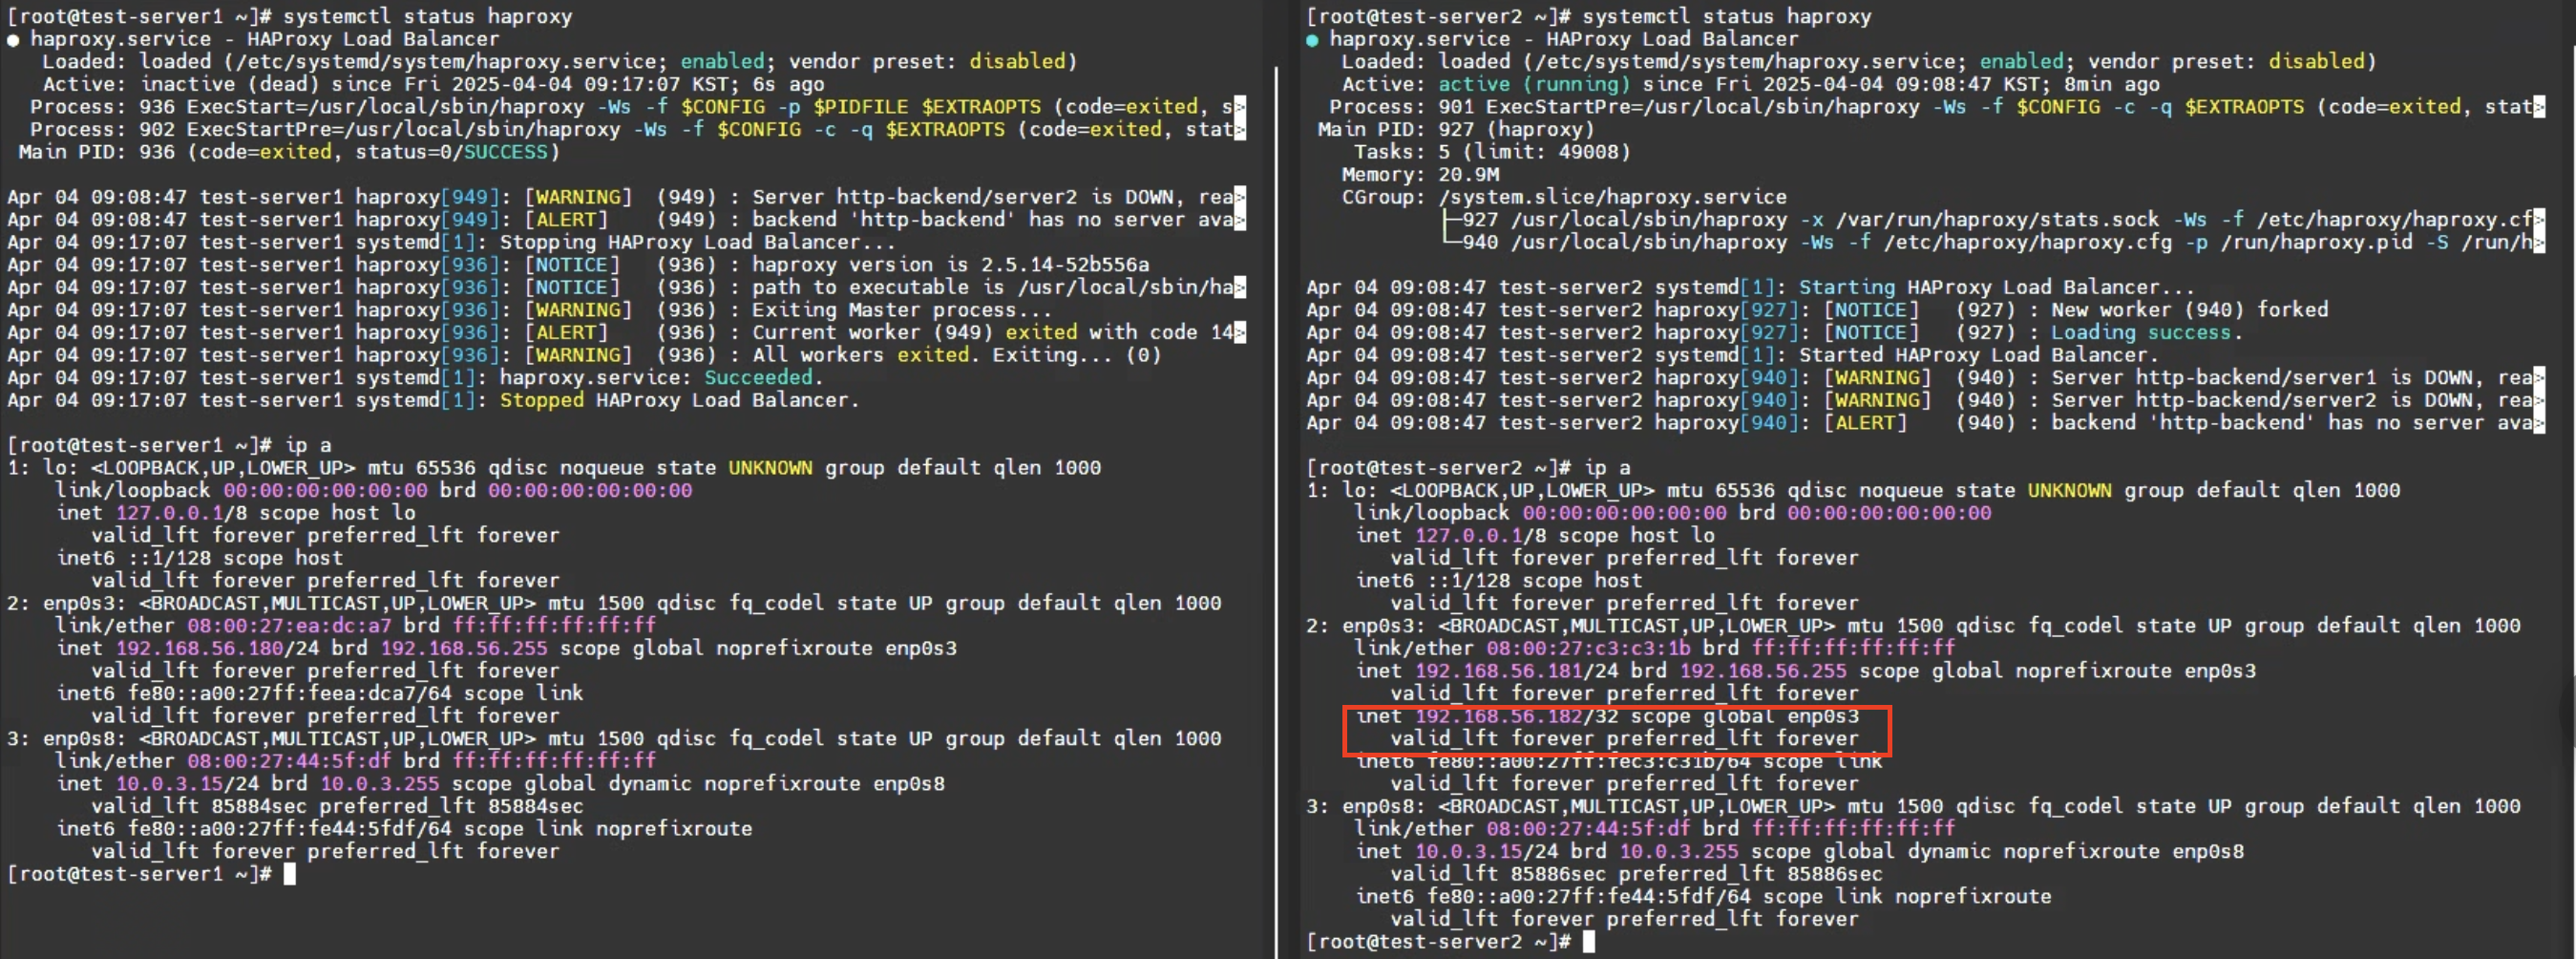This screenshot has width=2576, height=959.
Task: Click "127.0.0.1/8" loopback address in test-server1
Action: [x=181, y=513]
